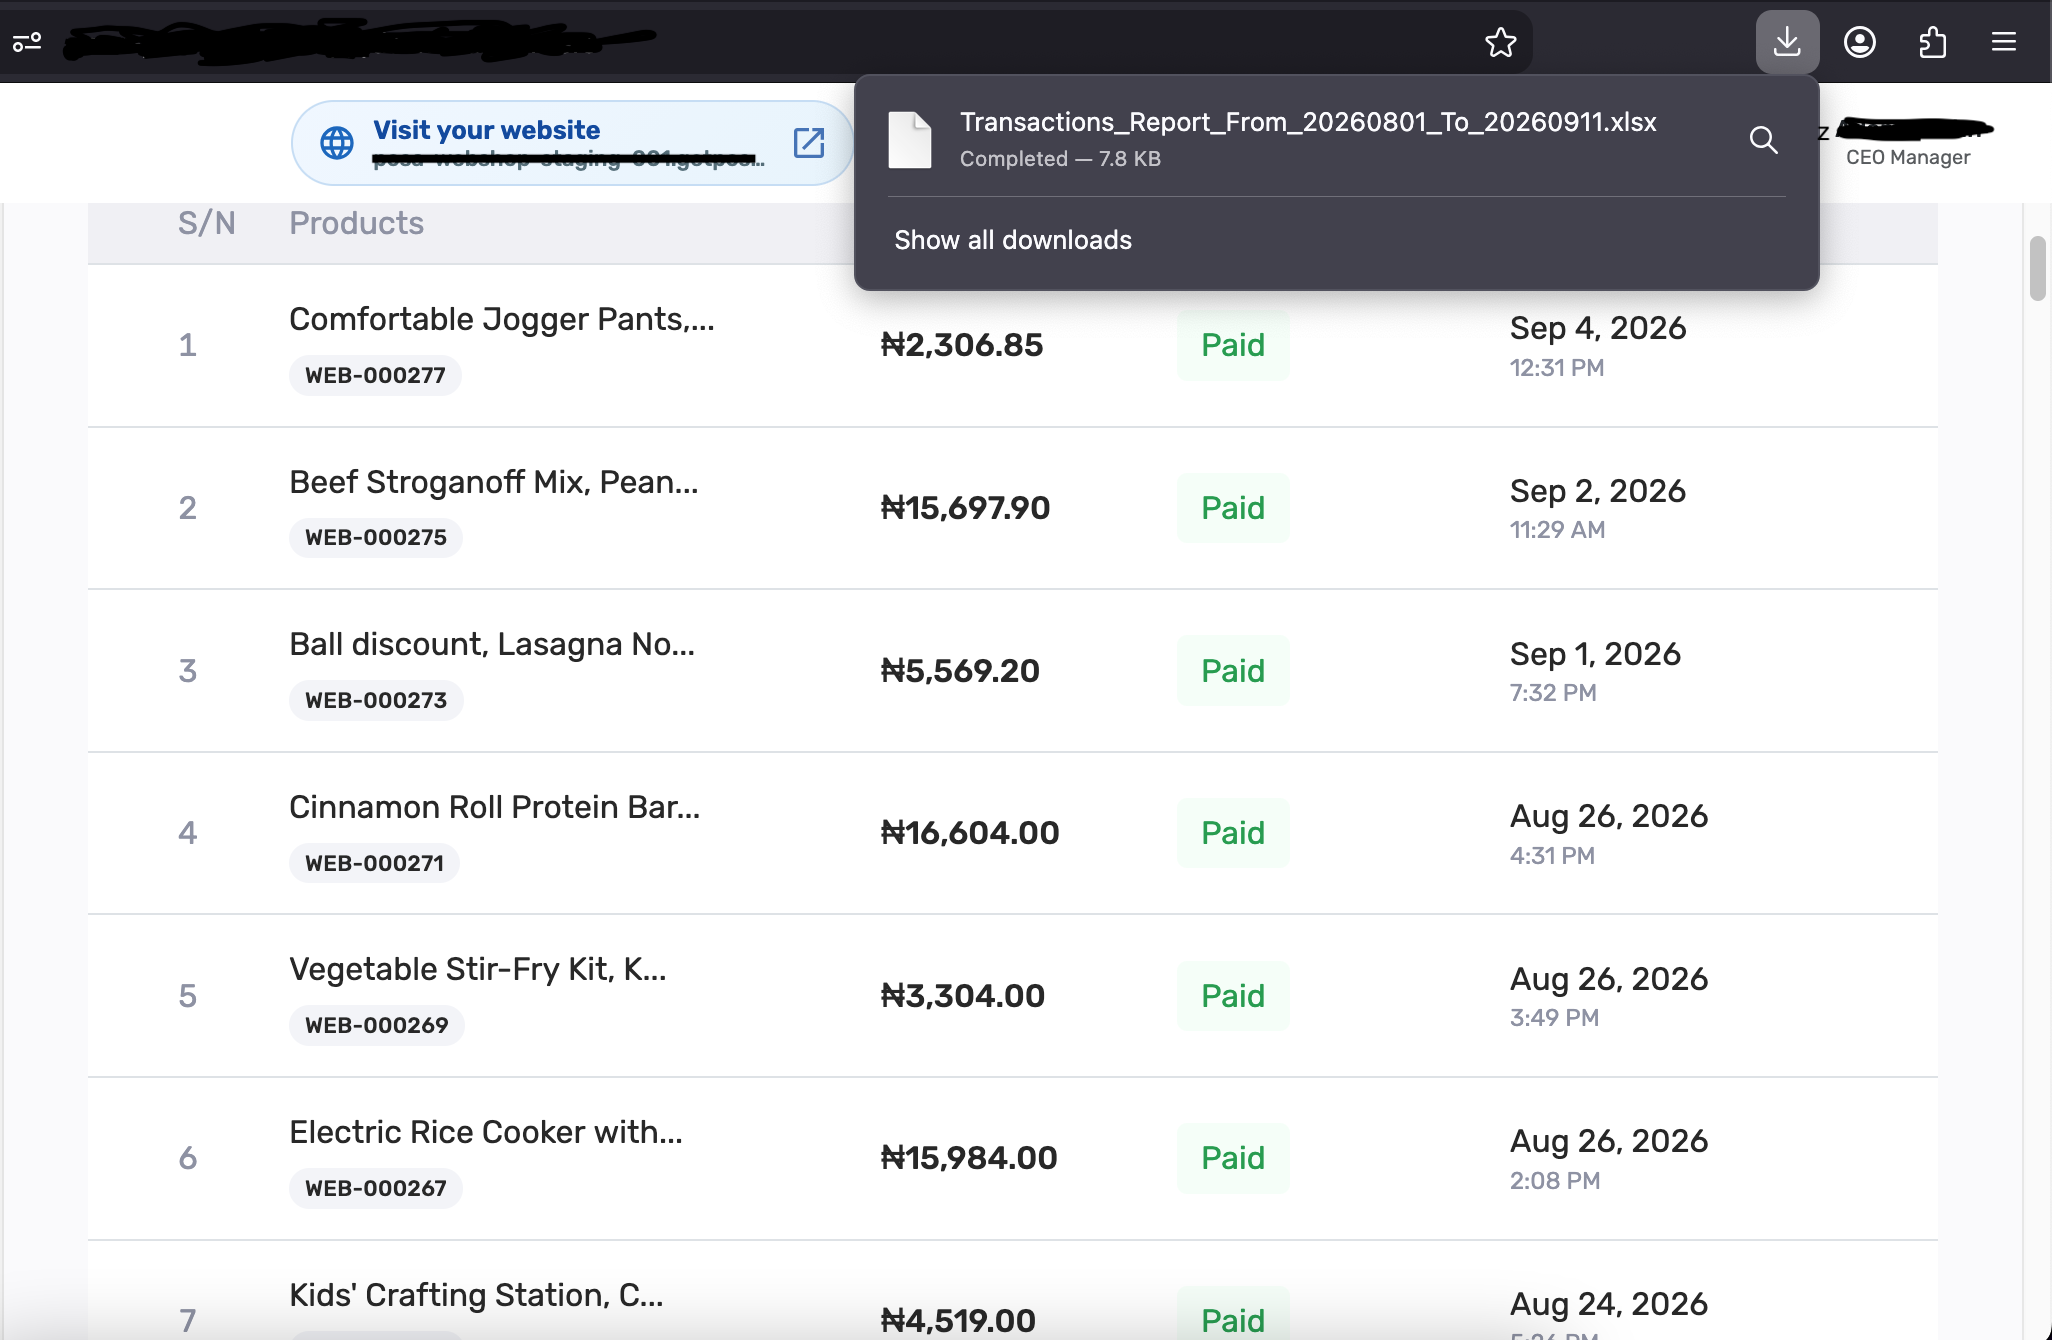Select the Beef Stroganoff Mix transaction row
The height and width of the screenshot is (1340, 2052).
pyautogui.click(x=1012, y=508)
